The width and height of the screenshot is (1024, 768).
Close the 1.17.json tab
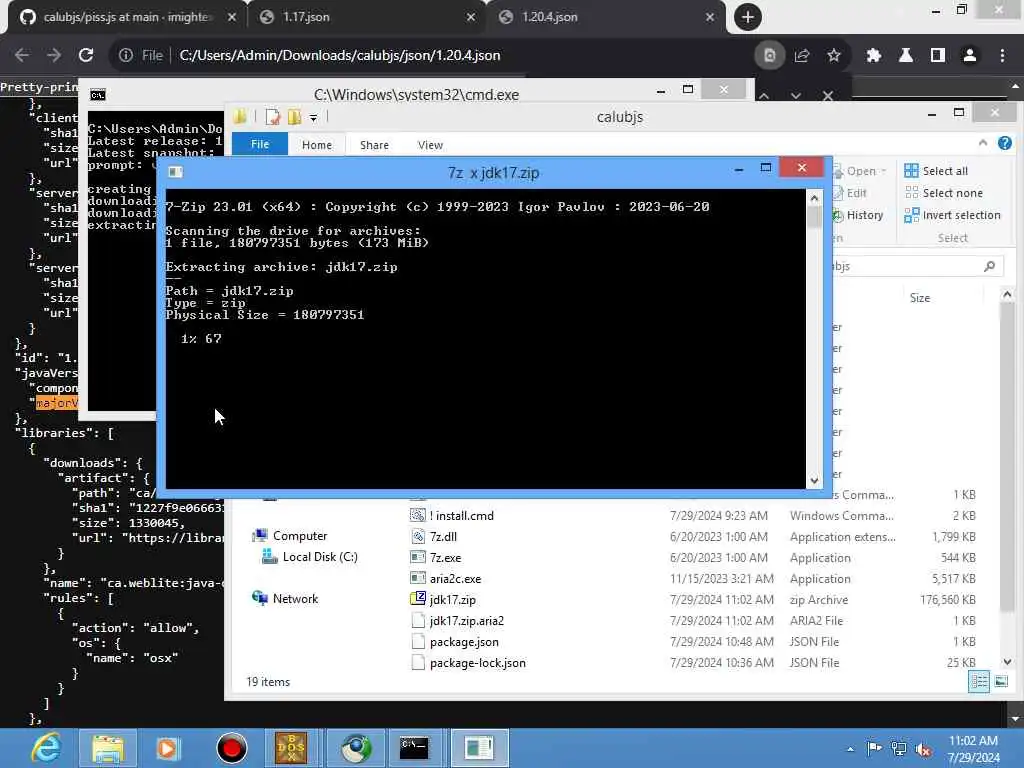click(x=471, y=17)
